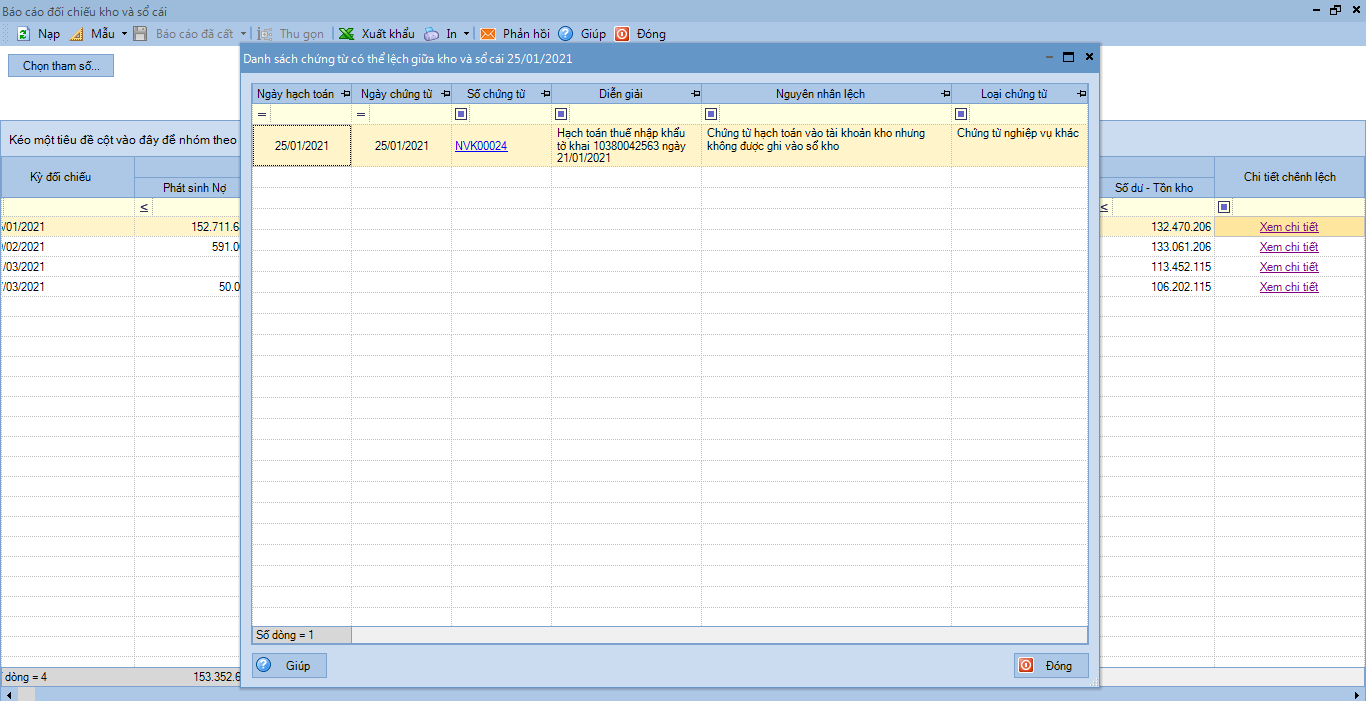The image size is (1366, 701).
Task: Click the Giúp help icon in toolbar
Action: [566, 34]
